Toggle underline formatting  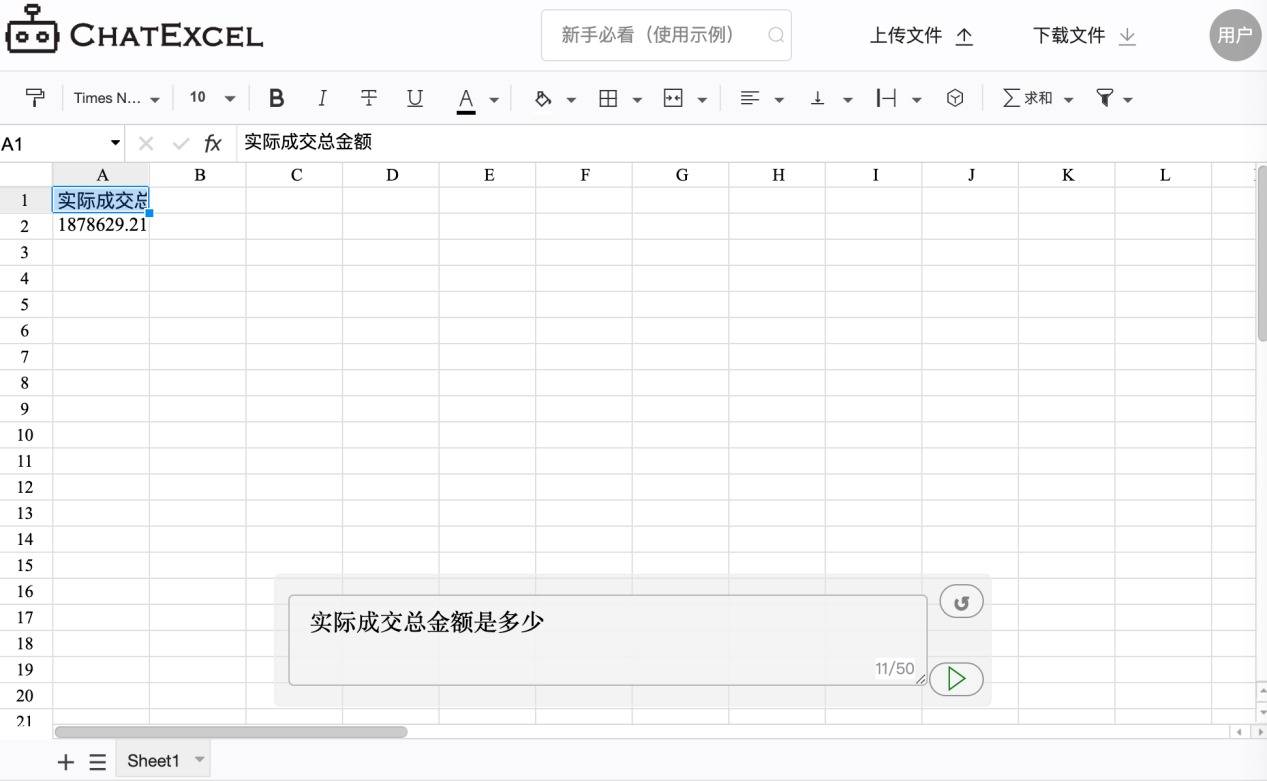[415, 98]
